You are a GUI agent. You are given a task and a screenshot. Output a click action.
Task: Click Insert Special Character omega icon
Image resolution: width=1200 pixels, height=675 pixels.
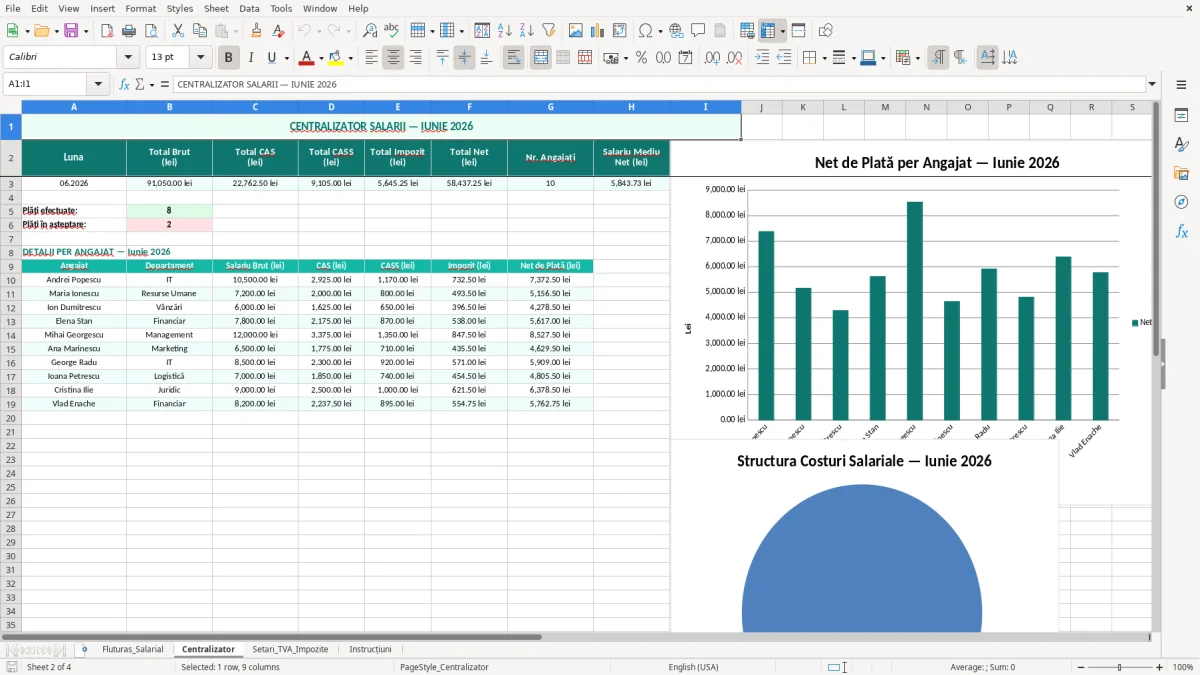coord(645,31)
